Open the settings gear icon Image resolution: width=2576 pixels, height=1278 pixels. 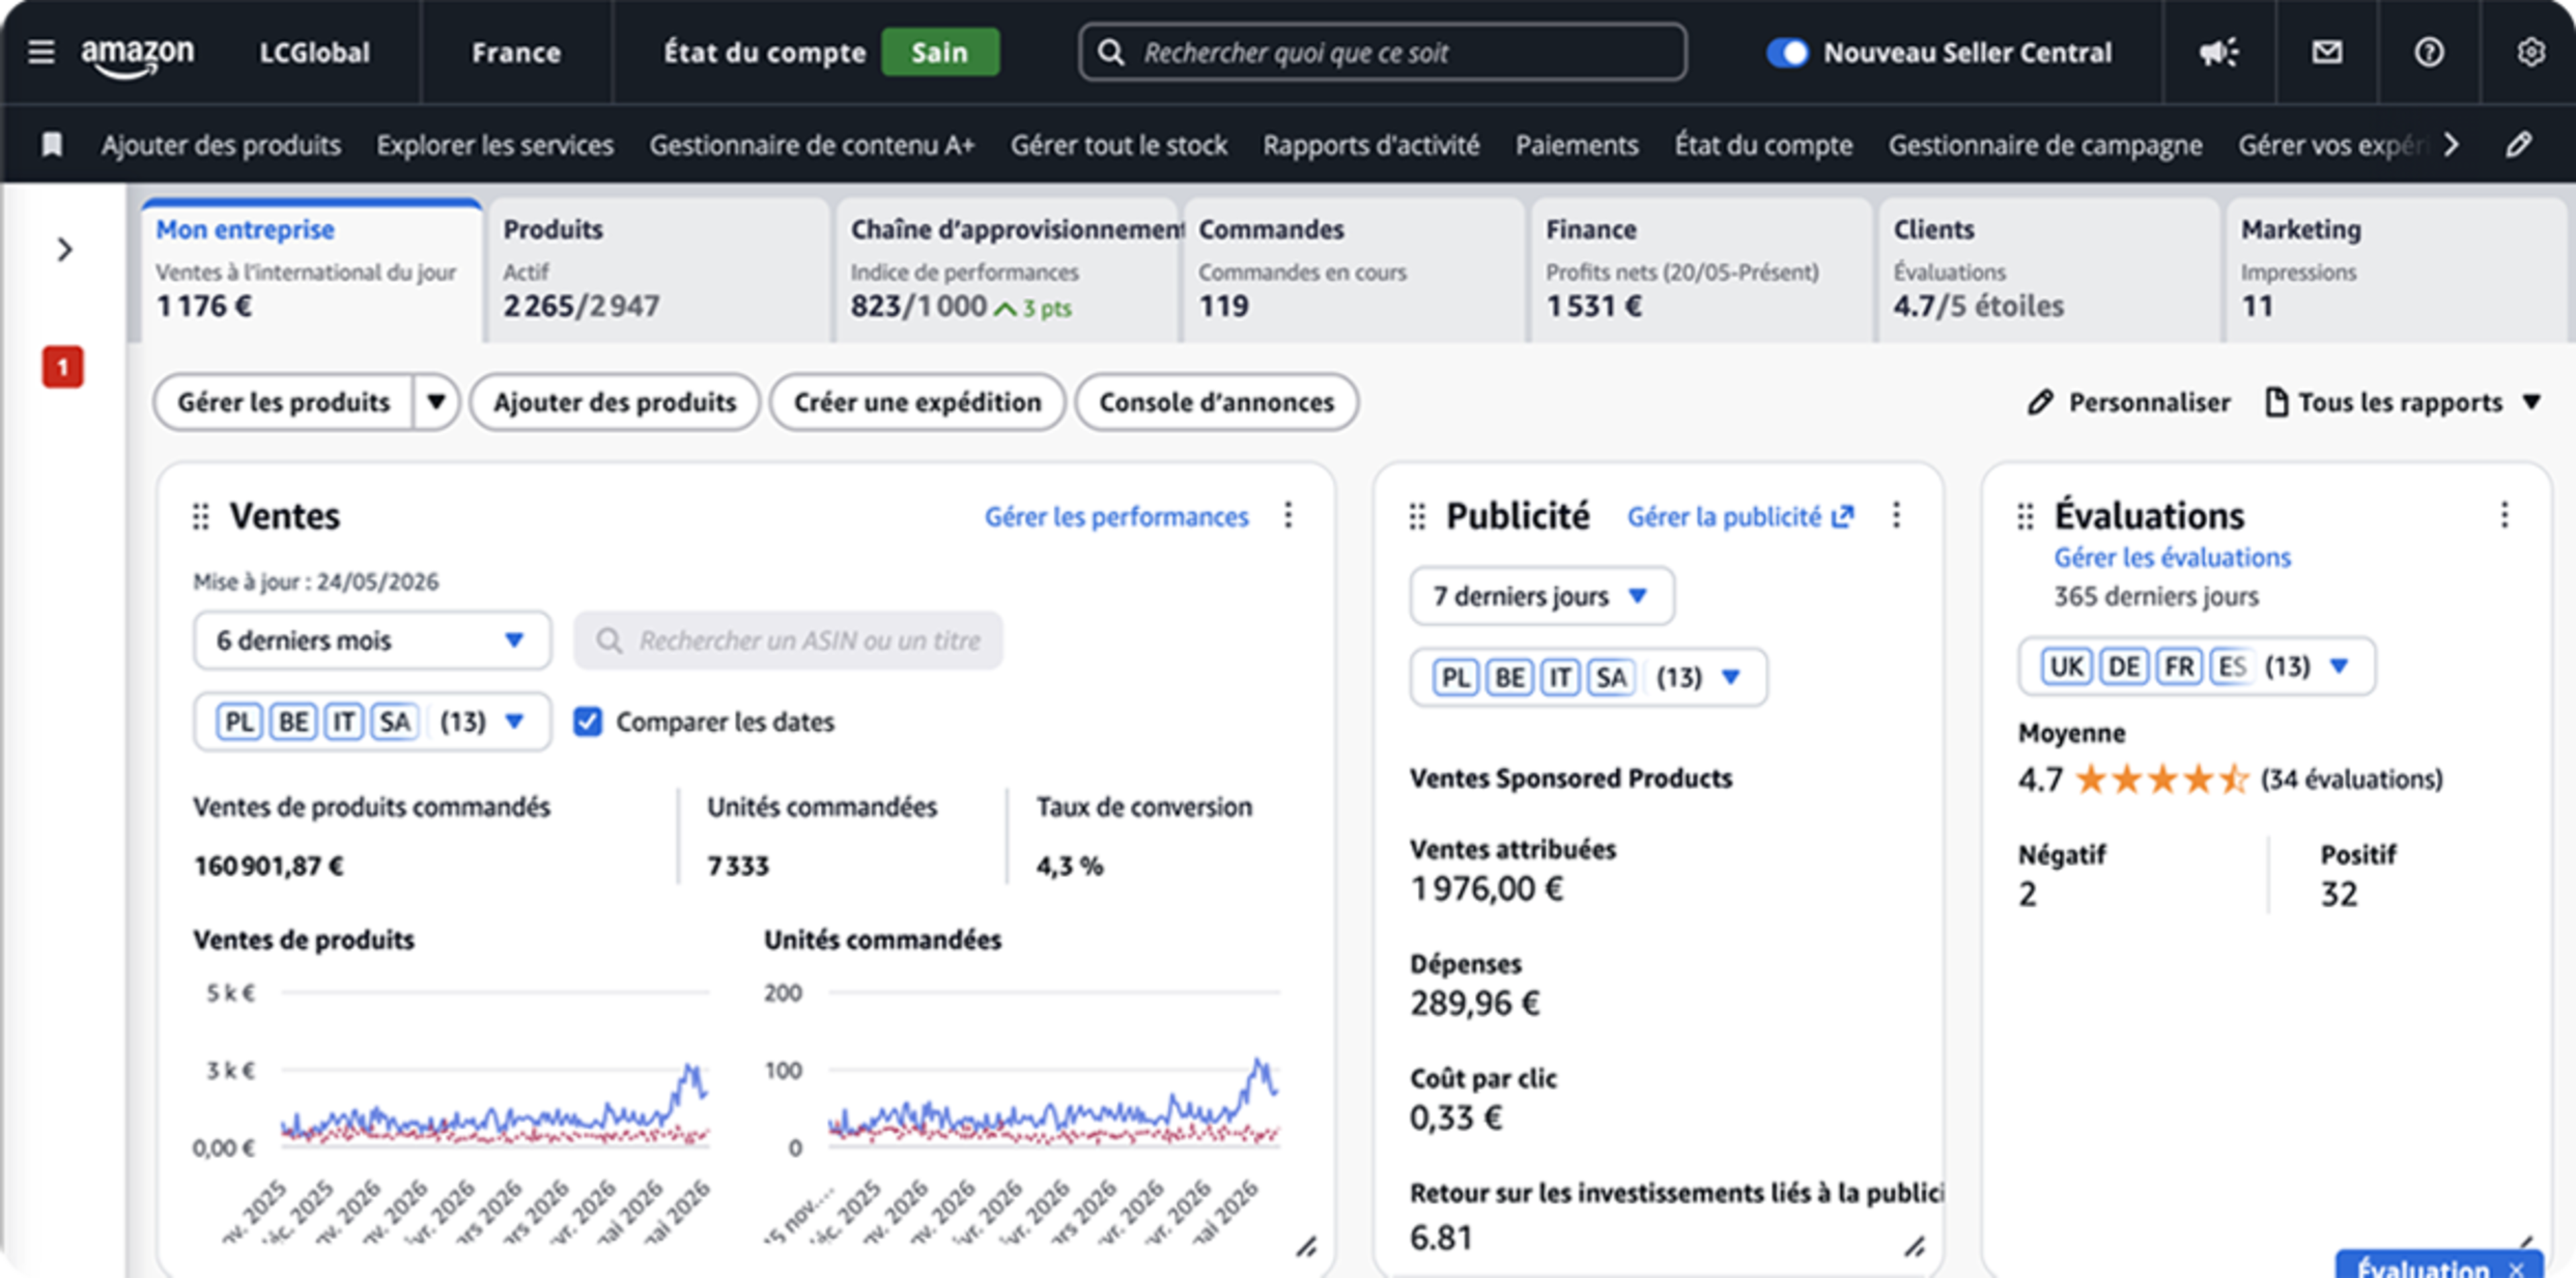(2531, 52)
